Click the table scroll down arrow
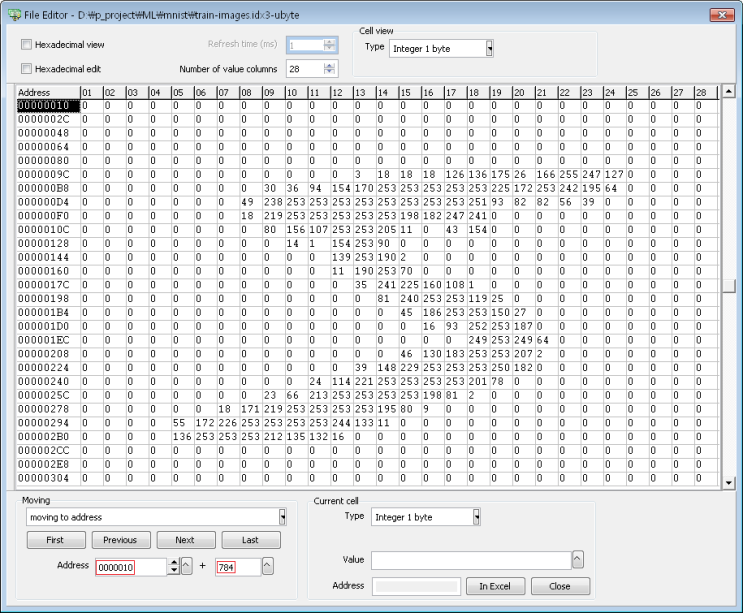This screenshot has width=743, height=613. (x=729, y=483)
